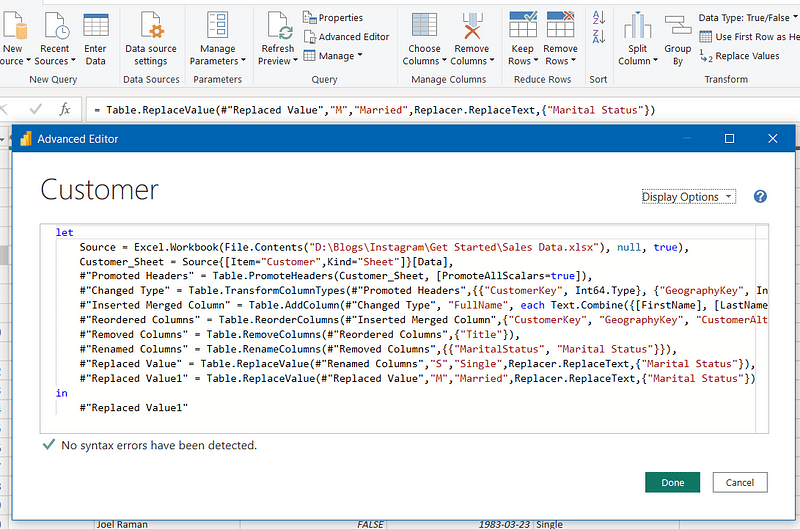Click the Enter Data table icon

tap(96, 27)
